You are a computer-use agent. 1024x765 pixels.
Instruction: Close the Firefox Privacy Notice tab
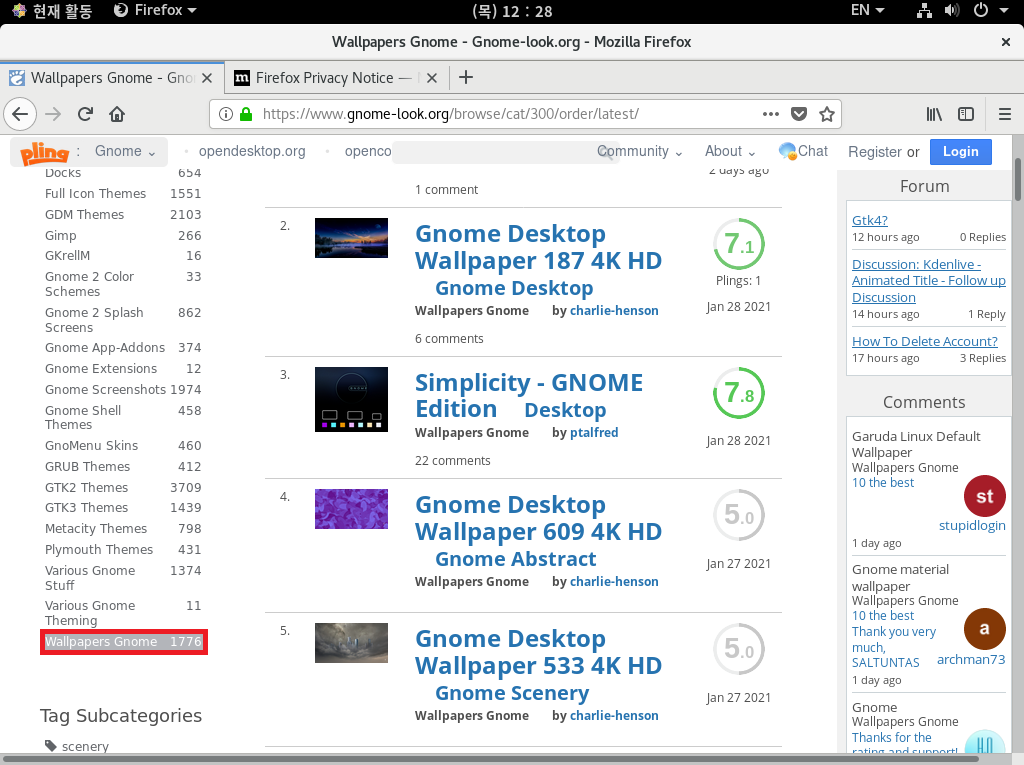tap(432, 78)
